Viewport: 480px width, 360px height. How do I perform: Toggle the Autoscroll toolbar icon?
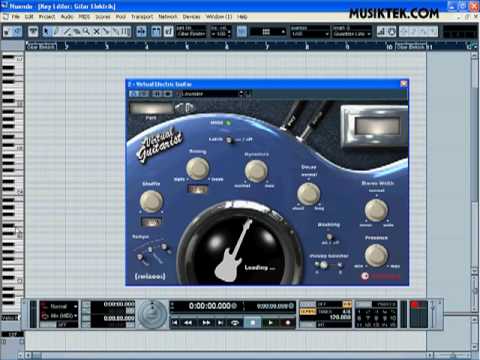click(x=141, y=32)
